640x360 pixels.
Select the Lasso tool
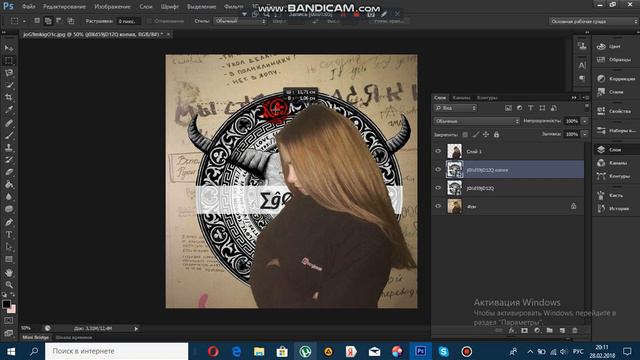[9, 73]
